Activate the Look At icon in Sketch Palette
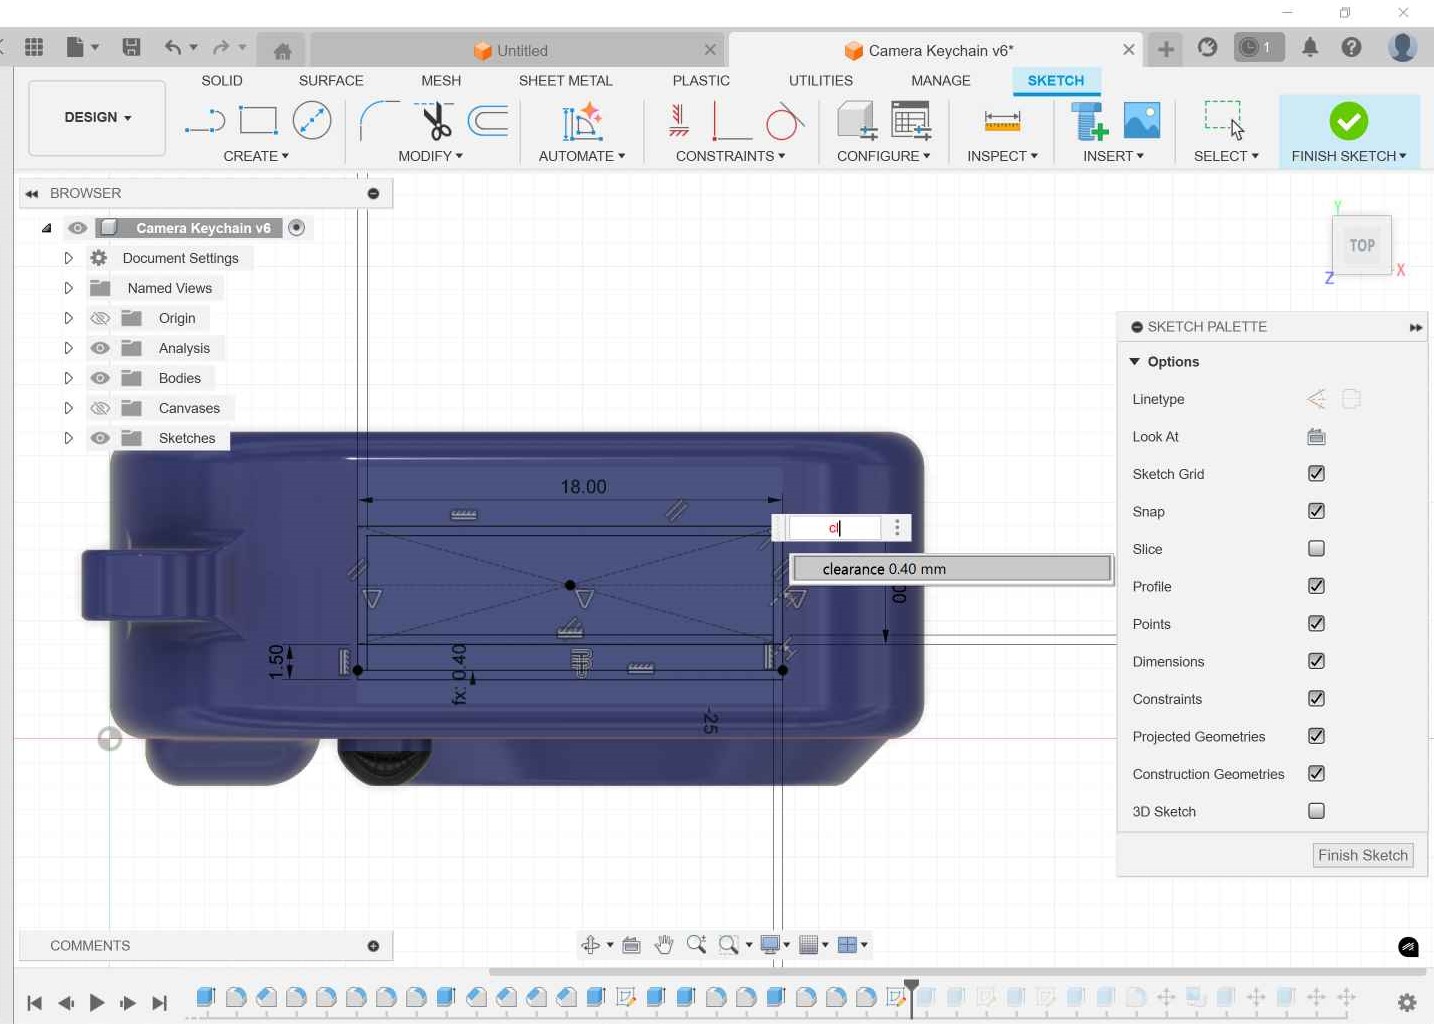The height and width of the screenshot is (1024, 1434). click(x=1316, y=437)
